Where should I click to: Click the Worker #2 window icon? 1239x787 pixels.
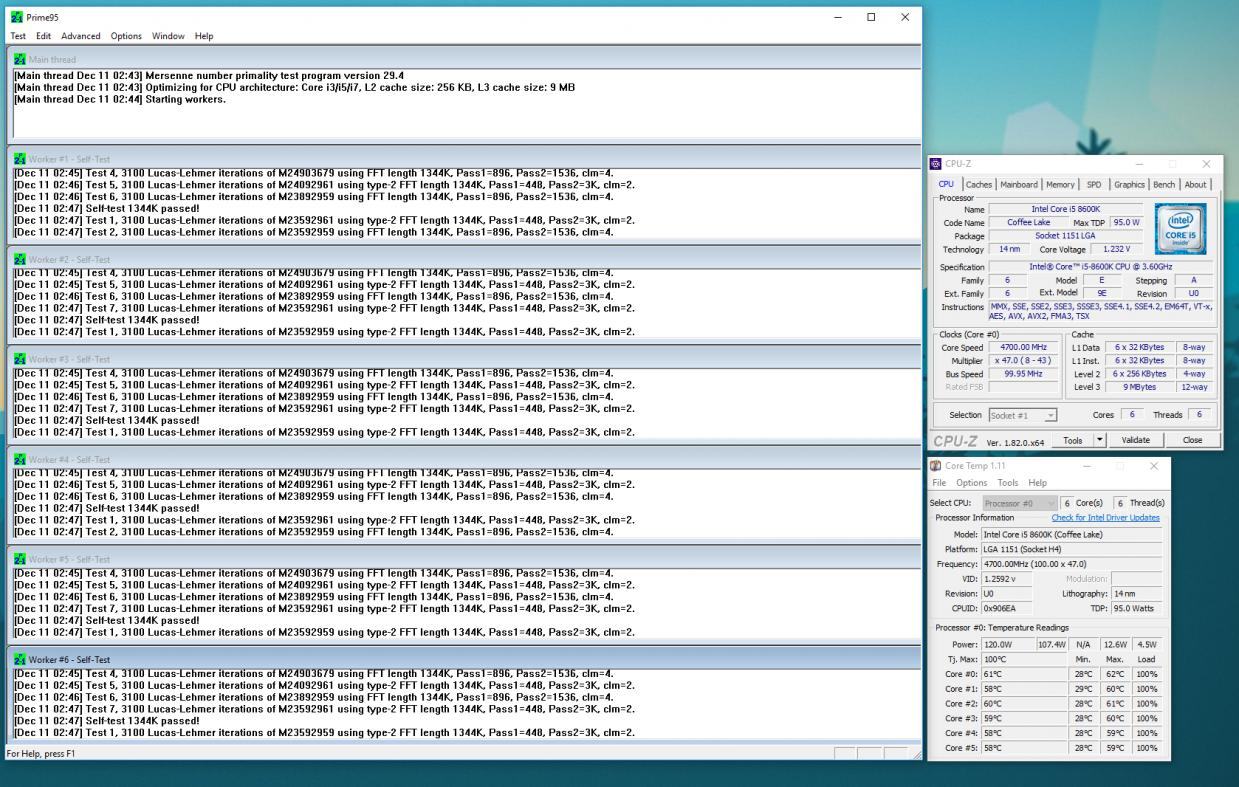[20, 259]
